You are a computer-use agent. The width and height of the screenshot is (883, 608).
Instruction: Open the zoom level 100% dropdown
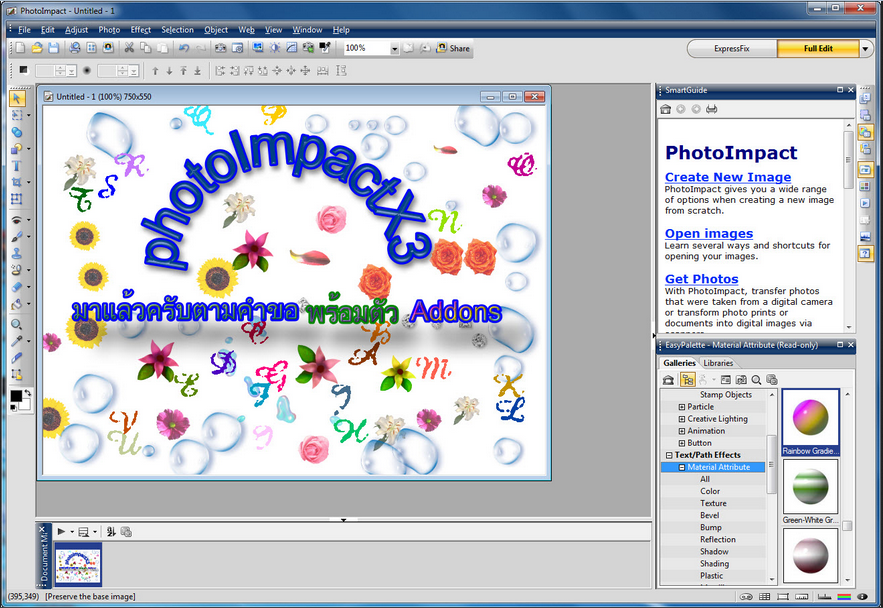click(394, 47)
